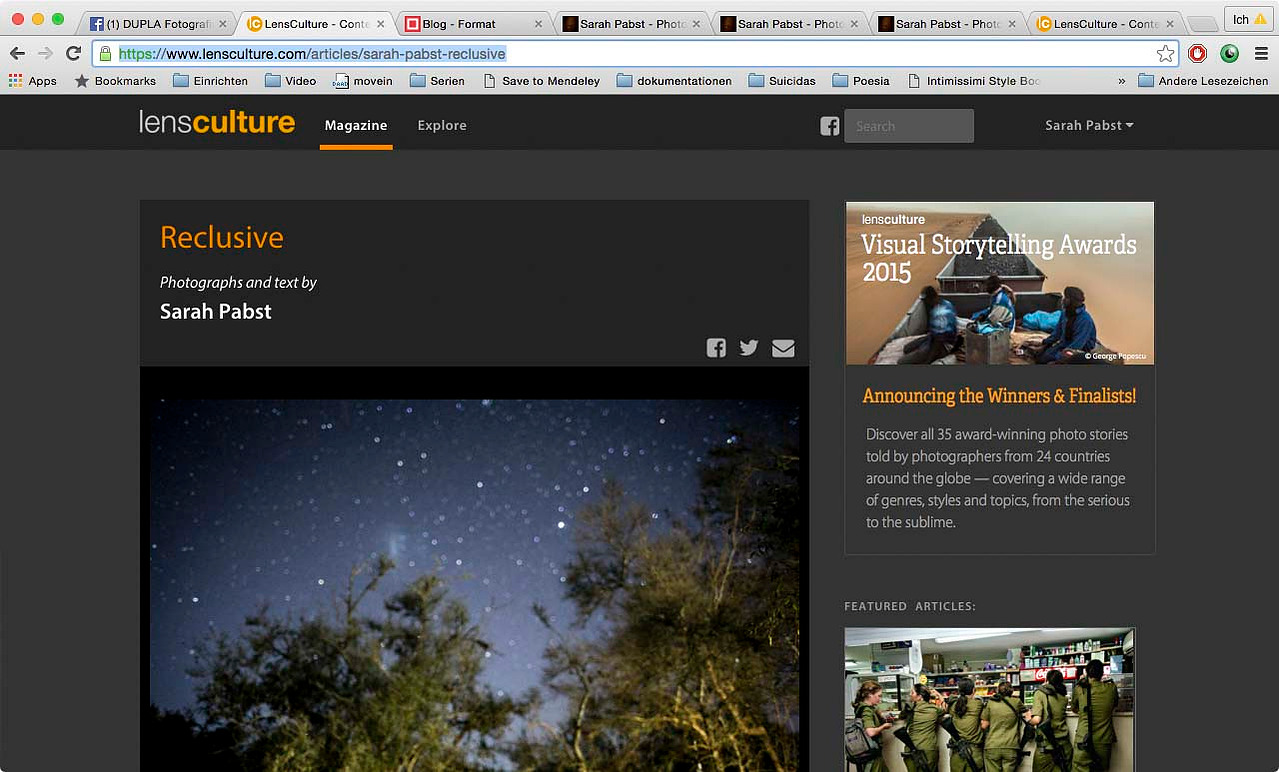Click the browser forward arrow
Viewport: 1279px width, 772px height.
45,54
